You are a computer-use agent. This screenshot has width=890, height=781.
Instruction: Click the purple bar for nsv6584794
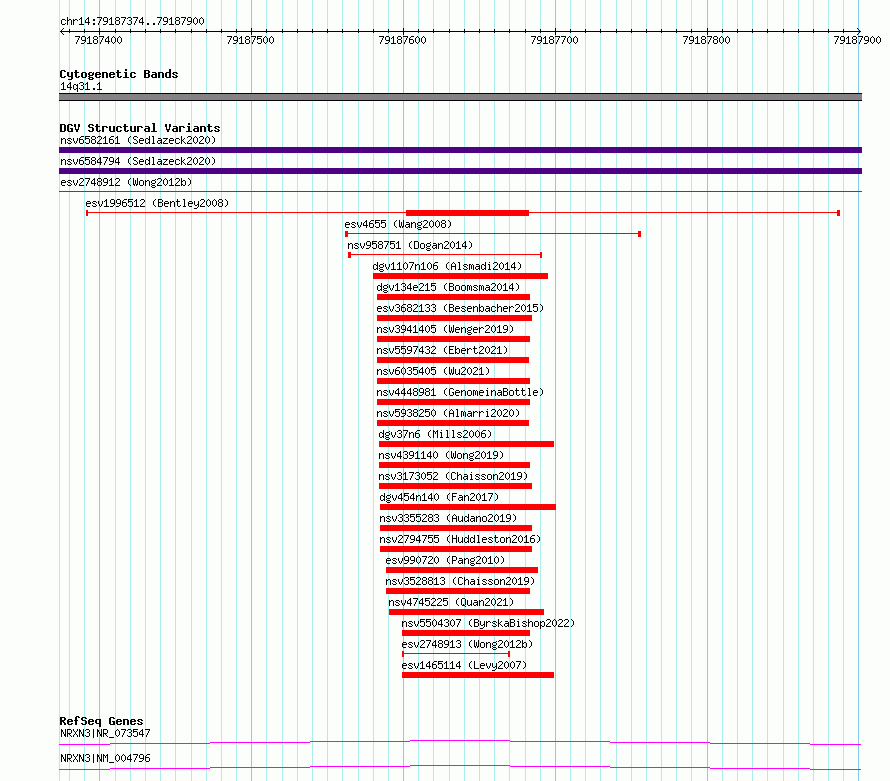pos(460,171)
